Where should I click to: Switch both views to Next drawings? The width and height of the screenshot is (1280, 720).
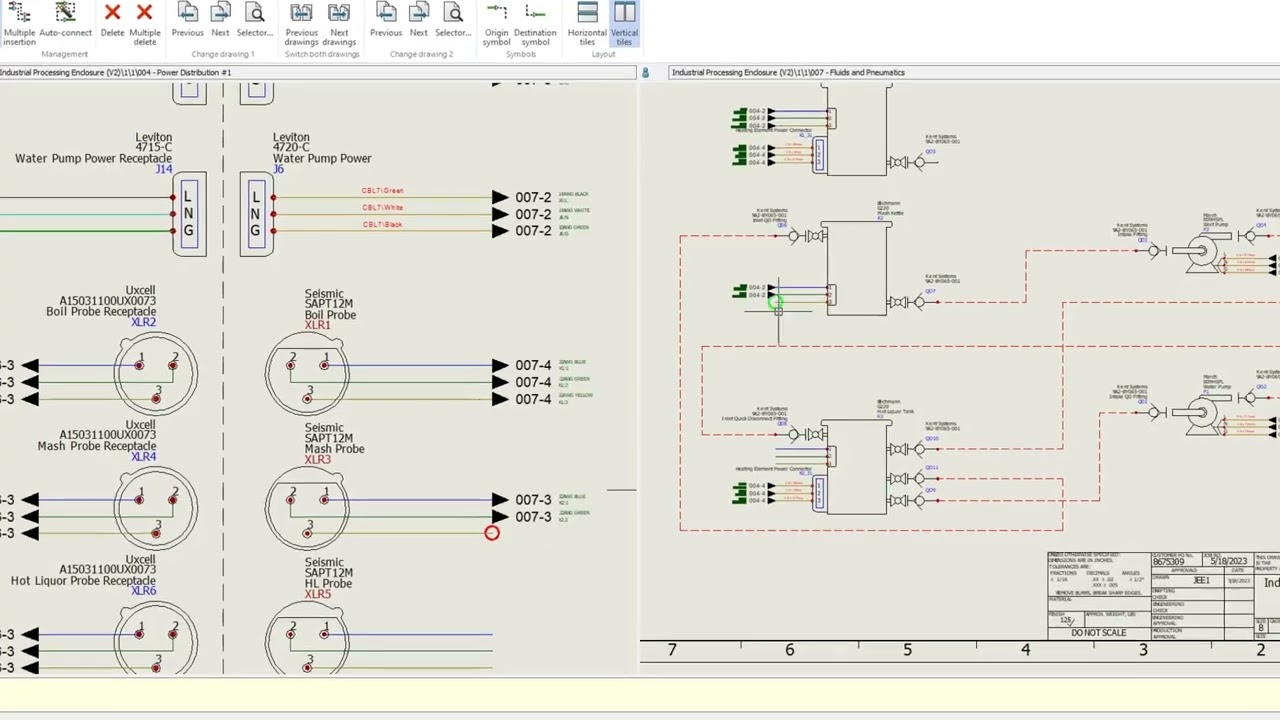(339, 22)
